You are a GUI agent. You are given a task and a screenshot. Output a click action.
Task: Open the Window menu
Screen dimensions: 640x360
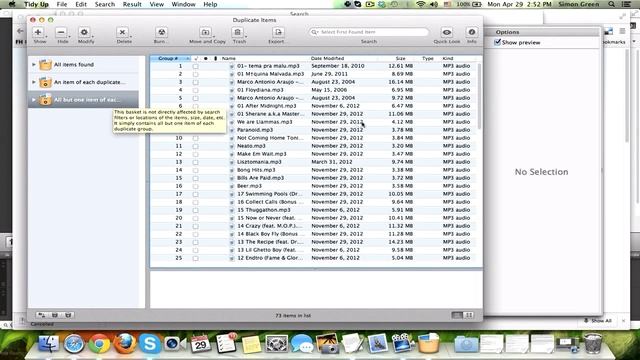tap(183, 4)
